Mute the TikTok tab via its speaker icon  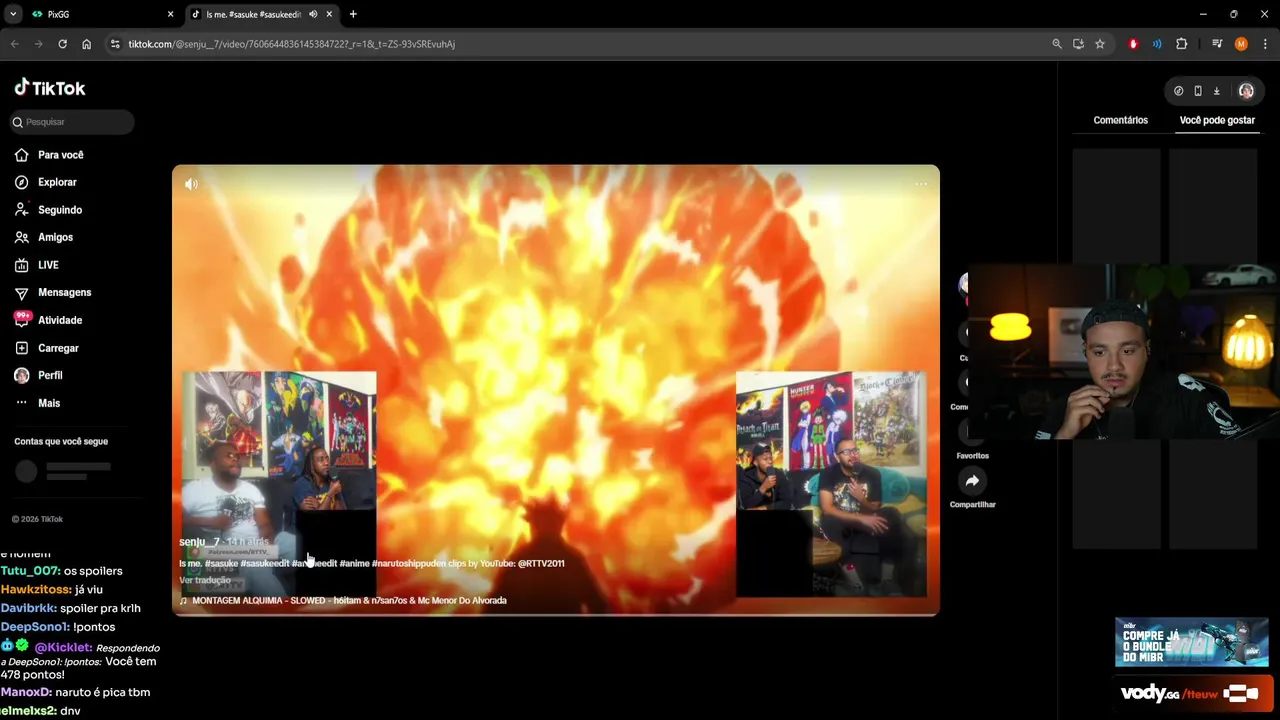313,14
